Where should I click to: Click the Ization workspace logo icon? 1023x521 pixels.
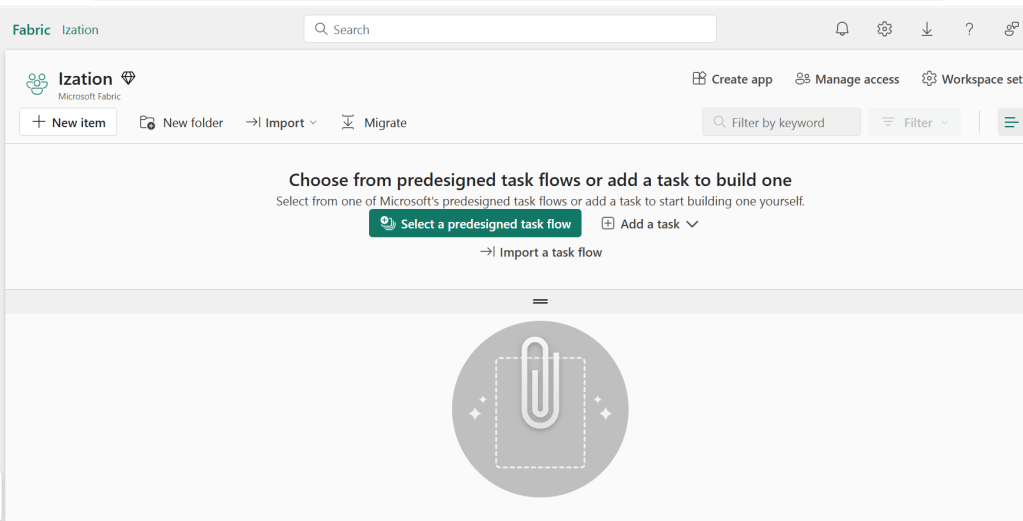coord(37,84)
